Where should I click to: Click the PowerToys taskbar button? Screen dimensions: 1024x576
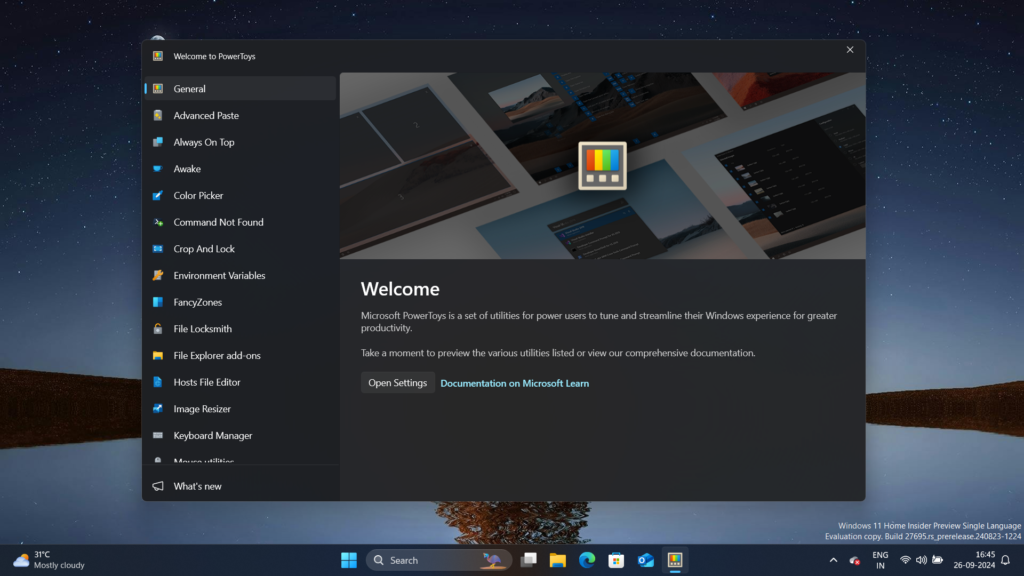pyautogui.click(x=675, y=560)
